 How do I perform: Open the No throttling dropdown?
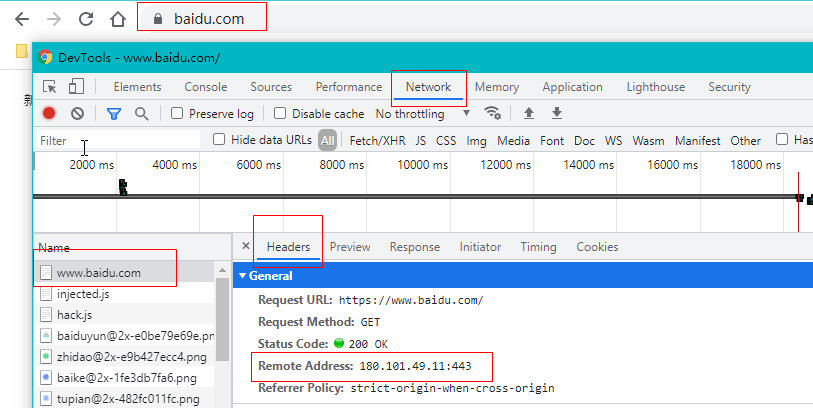[x=423, y=114]
